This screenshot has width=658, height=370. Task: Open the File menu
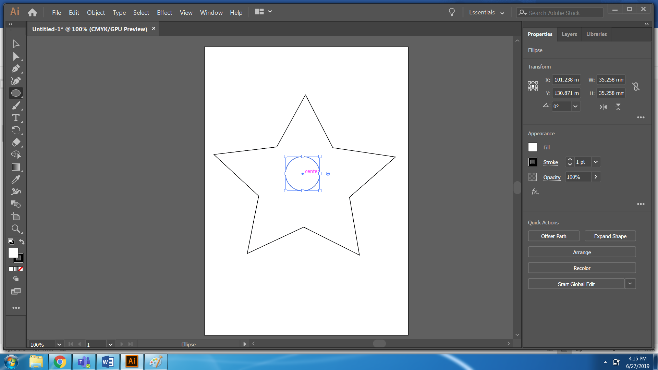pos(57,13)
